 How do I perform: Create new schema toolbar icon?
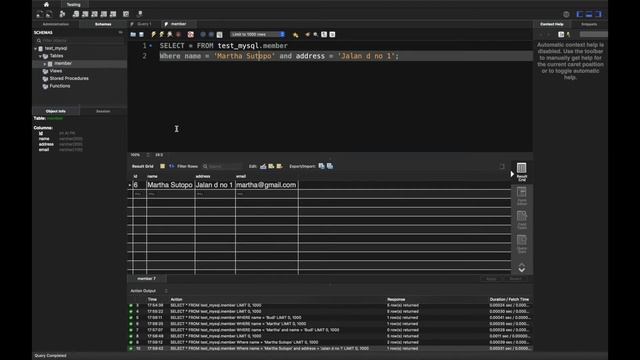click(x=76, y=14)
